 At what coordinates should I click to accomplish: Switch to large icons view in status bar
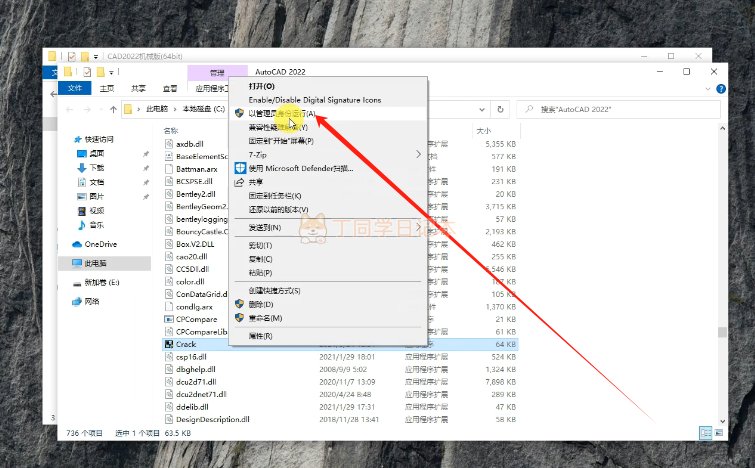pos(718,433)
